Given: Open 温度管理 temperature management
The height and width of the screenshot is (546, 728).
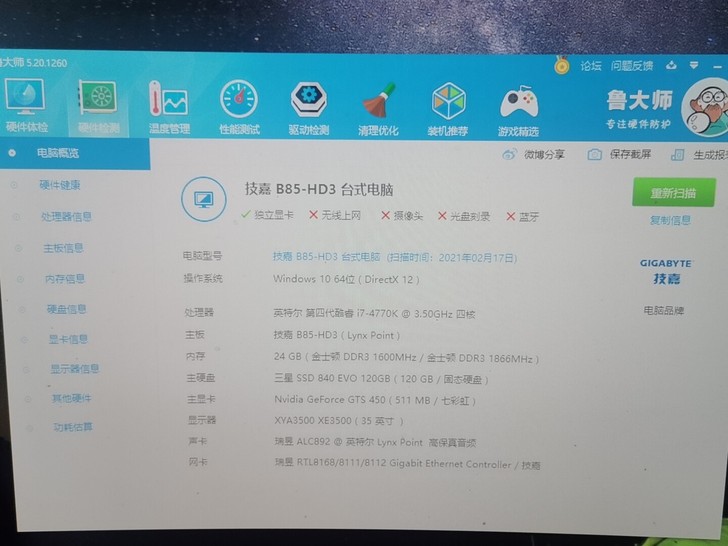Looking at the screenshot, I should (x=169, y=107).
